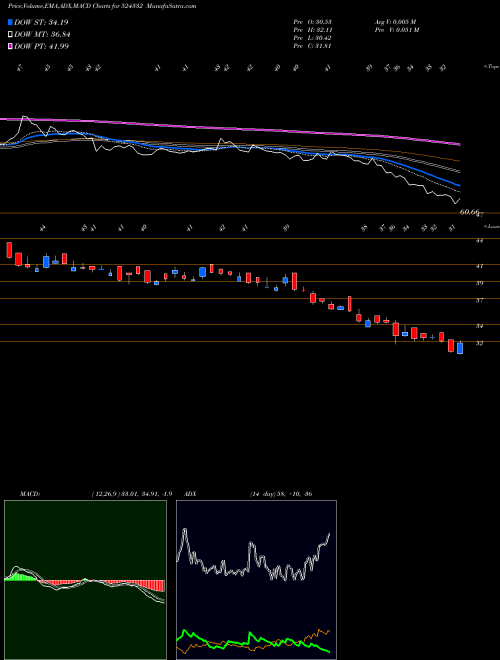
Task: Click the blue DOW ST legend swatch
Action: [11, 22]
